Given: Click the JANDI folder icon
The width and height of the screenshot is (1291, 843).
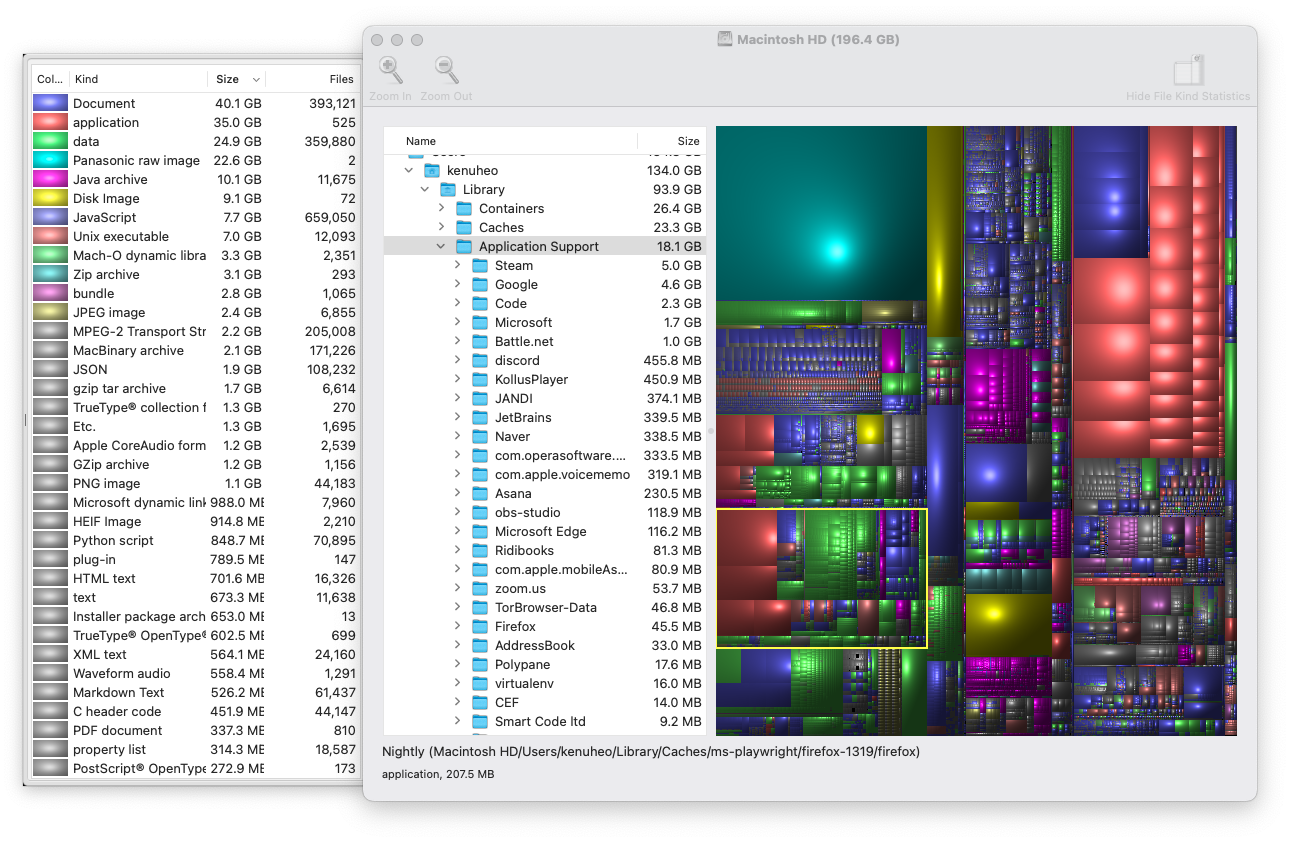Looking at the screenshot, I should tap(479, 399).
